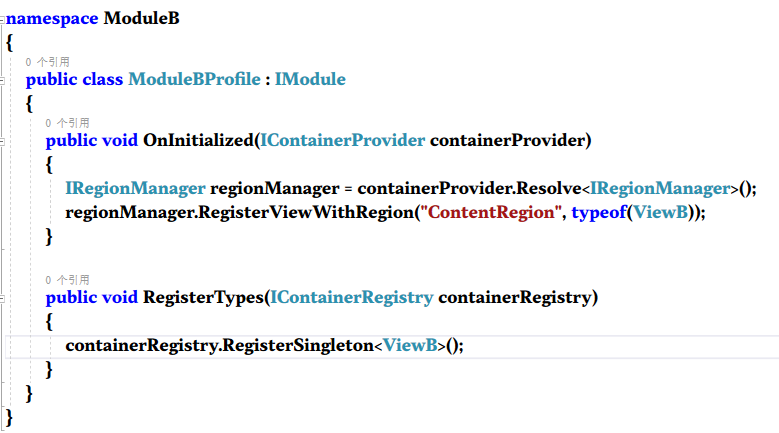Collapse the ModuleBProfile class block

3,79
